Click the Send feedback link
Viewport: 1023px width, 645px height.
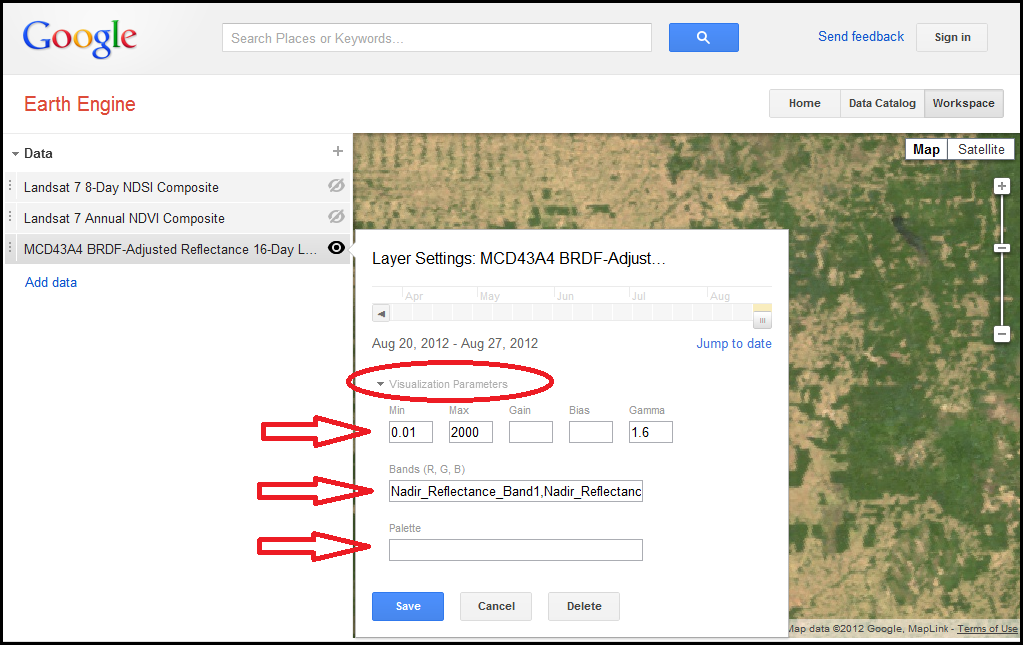pos(861,37)
